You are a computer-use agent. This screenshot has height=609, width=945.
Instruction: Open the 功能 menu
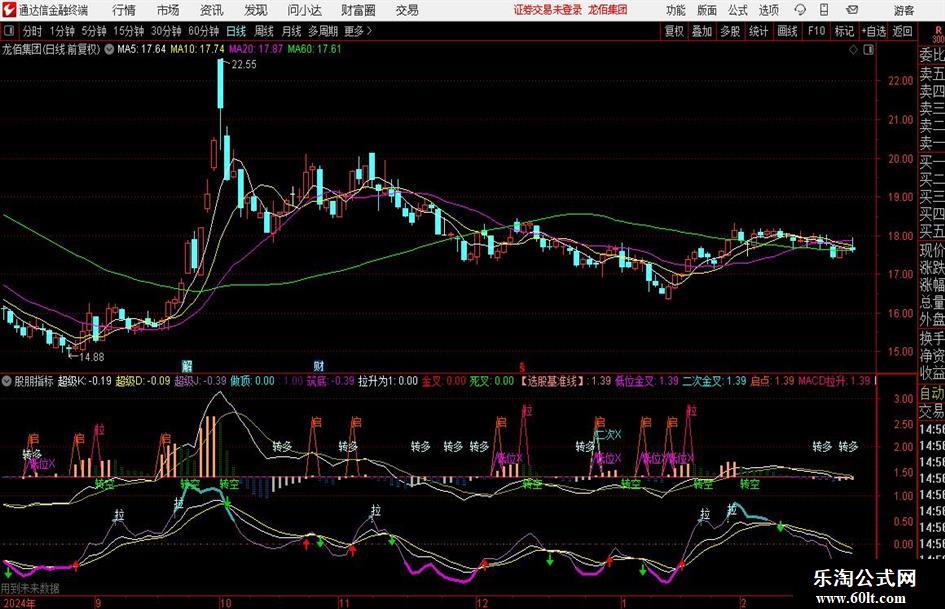tap(676, 10)
